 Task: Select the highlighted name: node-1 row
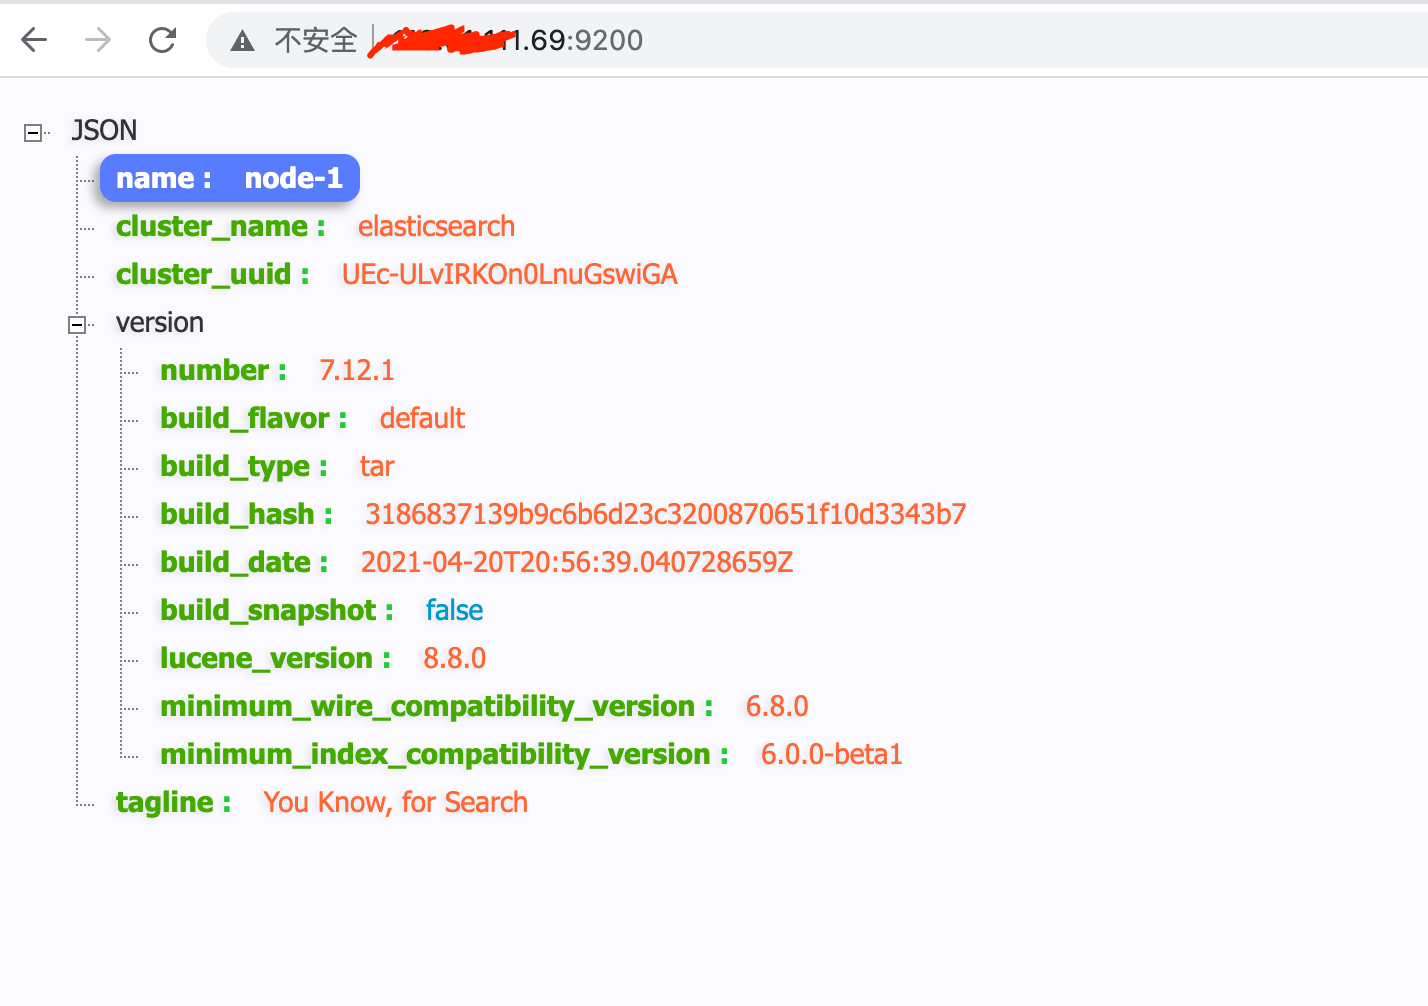coord(229,178)
